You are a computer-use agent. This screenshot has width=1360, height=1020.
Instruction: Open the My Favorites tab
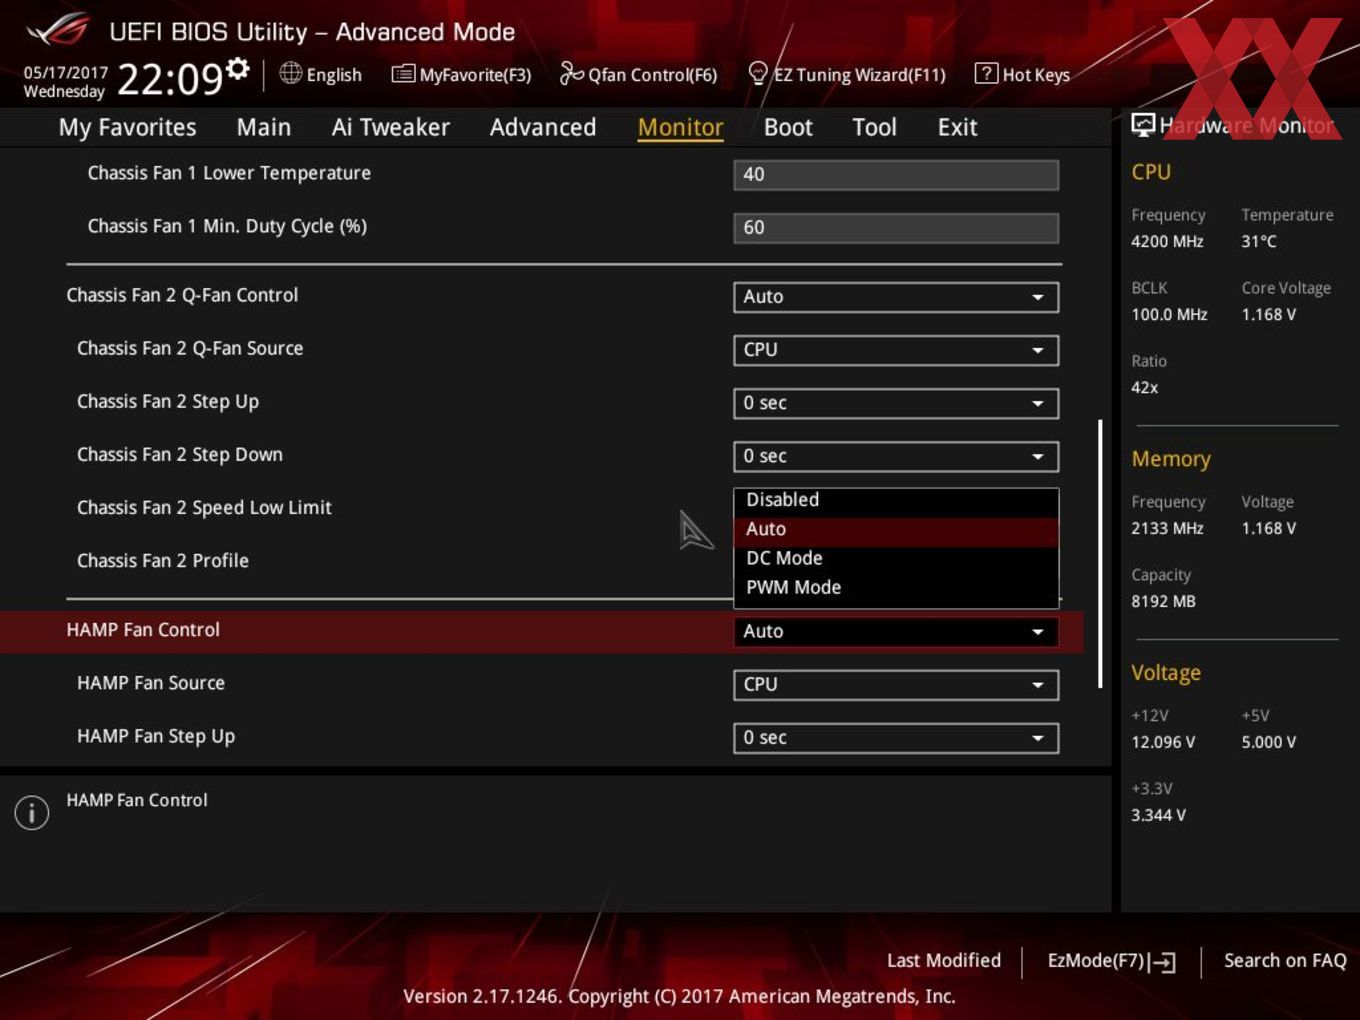[x=127, y=127]
